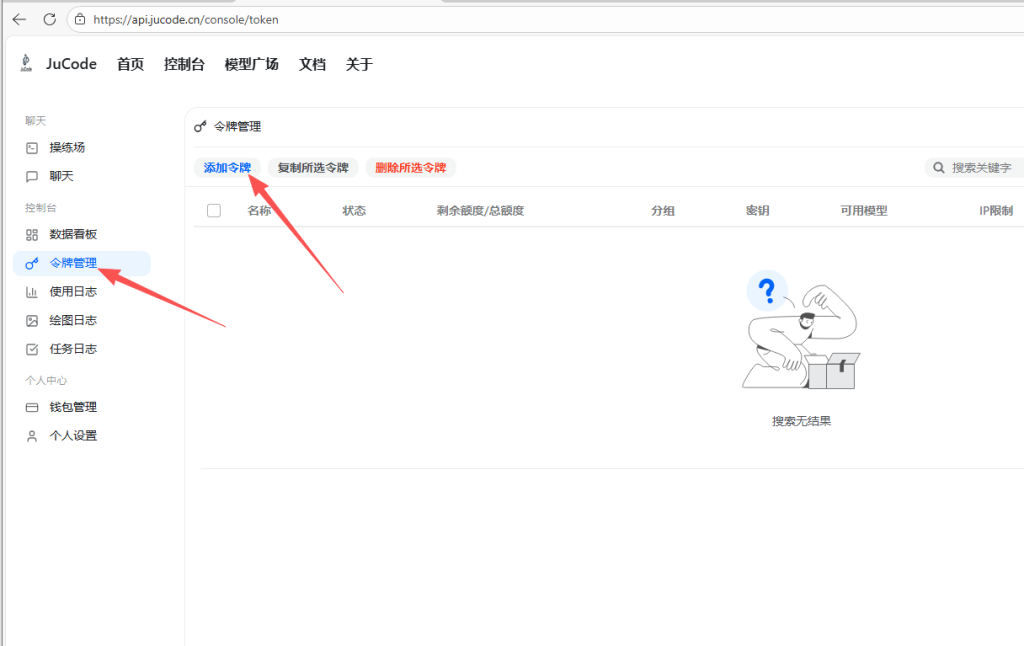1024x646 pixels.
Task: Click the playground (操练场) sidebar icon
Action: [32, 148]
